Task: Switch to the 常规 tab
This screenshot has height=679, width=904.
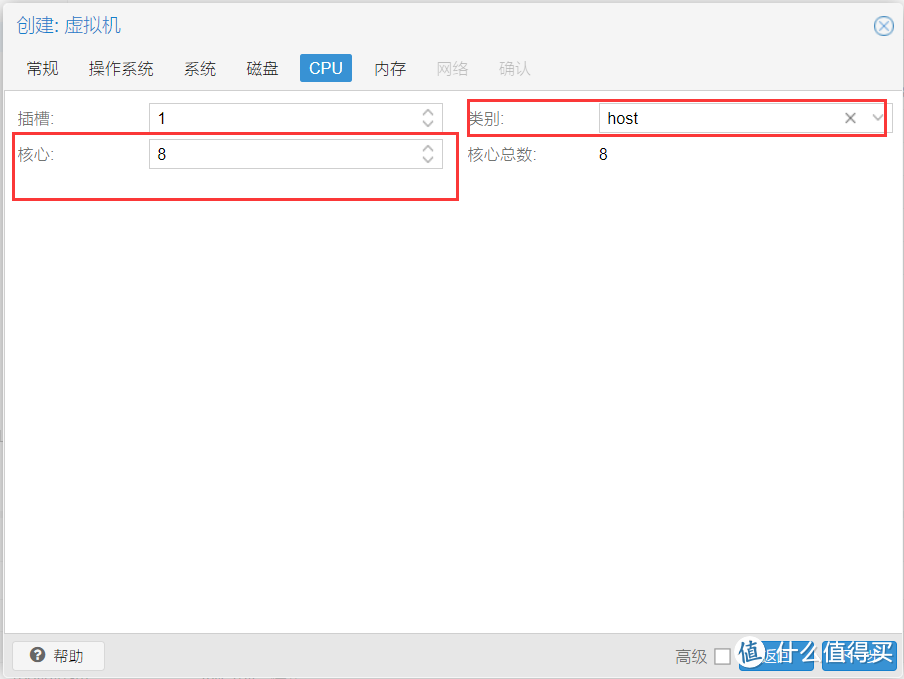Action: click(x=42, y=68)
